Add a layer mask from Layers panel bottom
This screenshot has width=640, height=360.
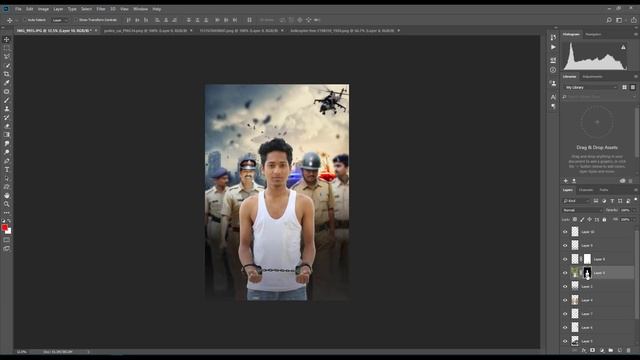pyautogui.click(x=592, y=350)
